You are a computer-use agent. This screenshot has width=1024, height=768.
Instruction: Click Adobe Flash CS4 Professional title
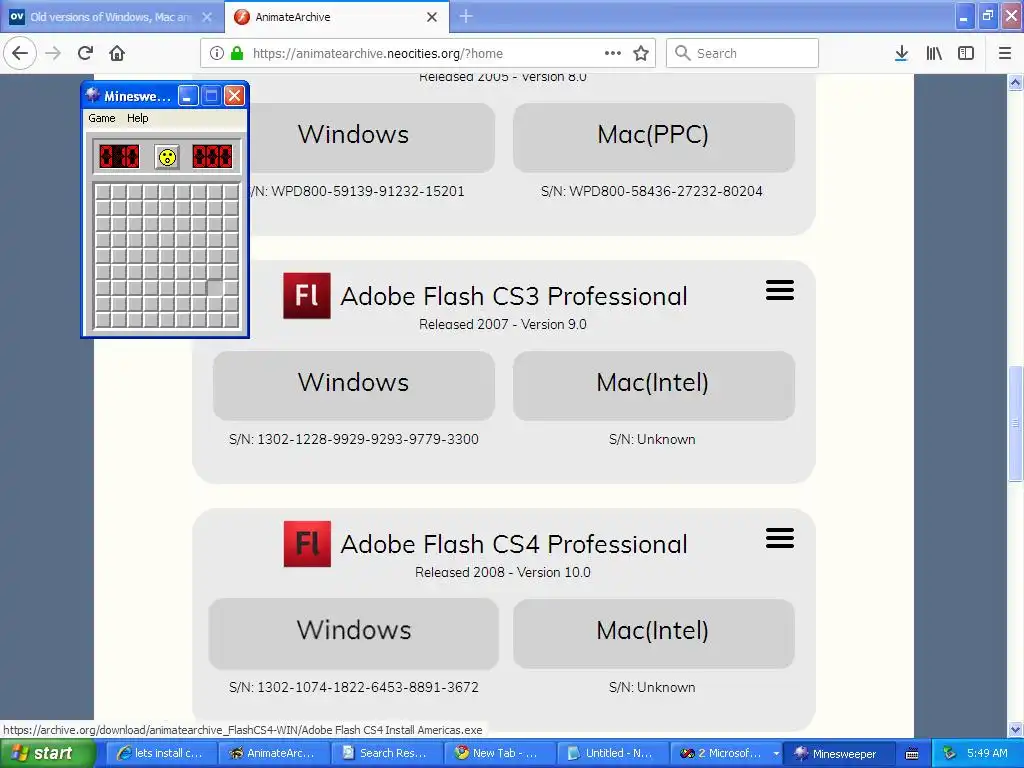point(514,545)
